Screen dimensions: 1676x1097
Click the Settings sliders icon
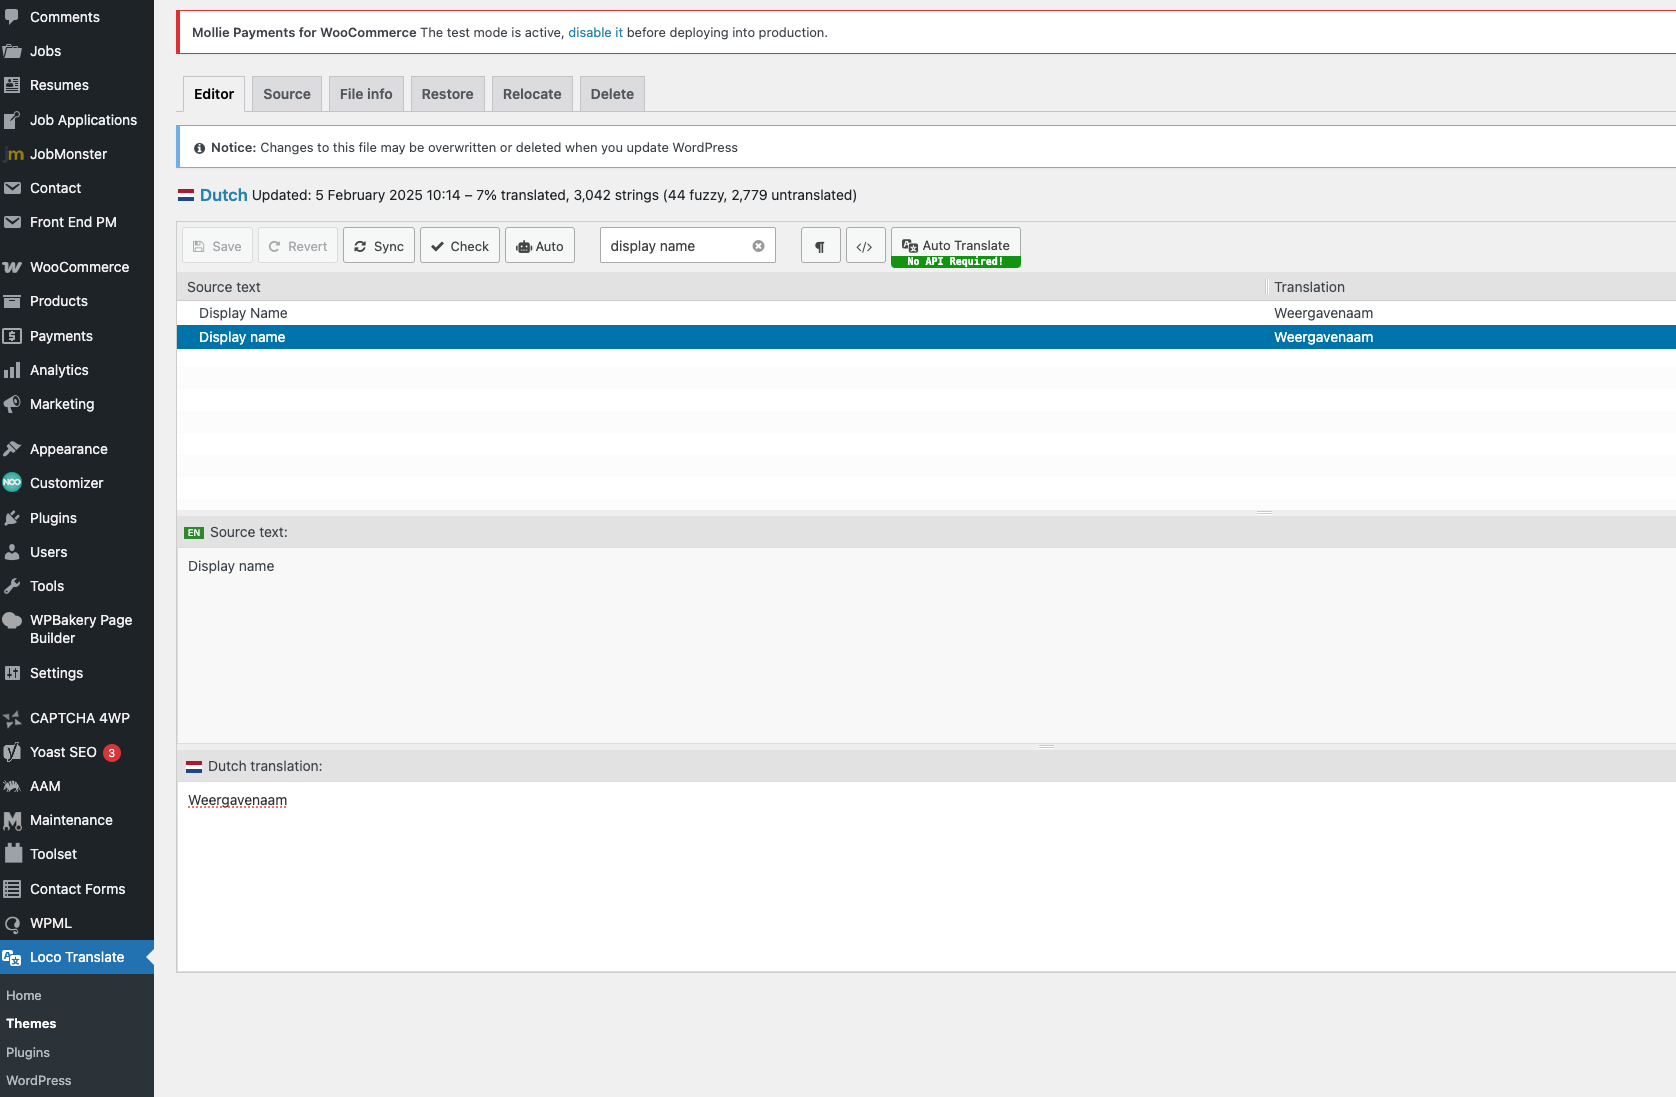tap(12, 673)
